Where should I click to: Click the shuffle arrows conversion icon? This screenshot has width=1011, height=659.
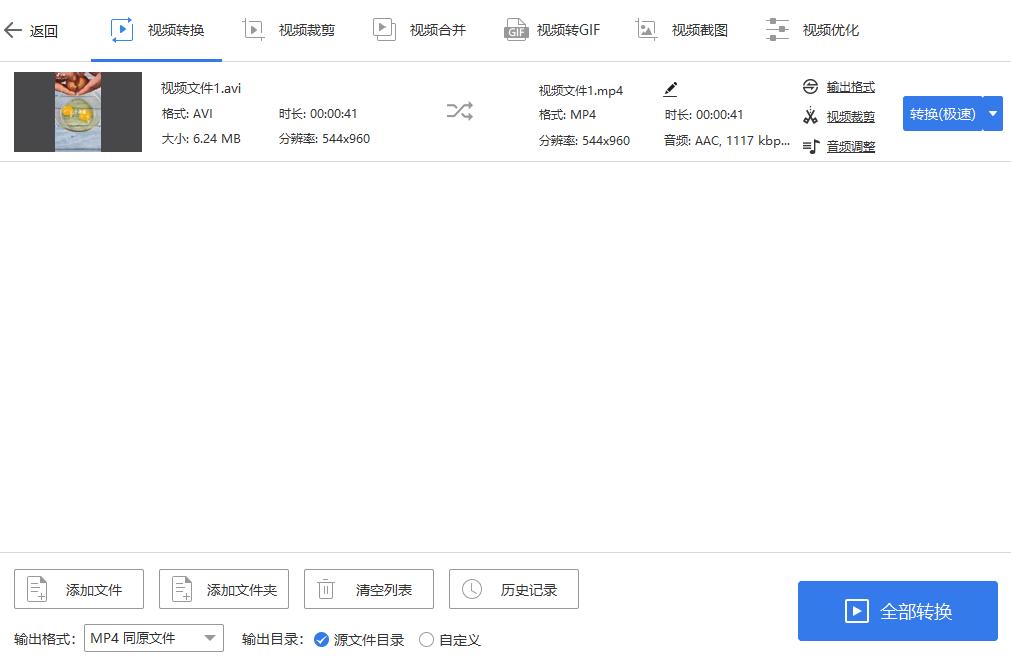point(459,112)
